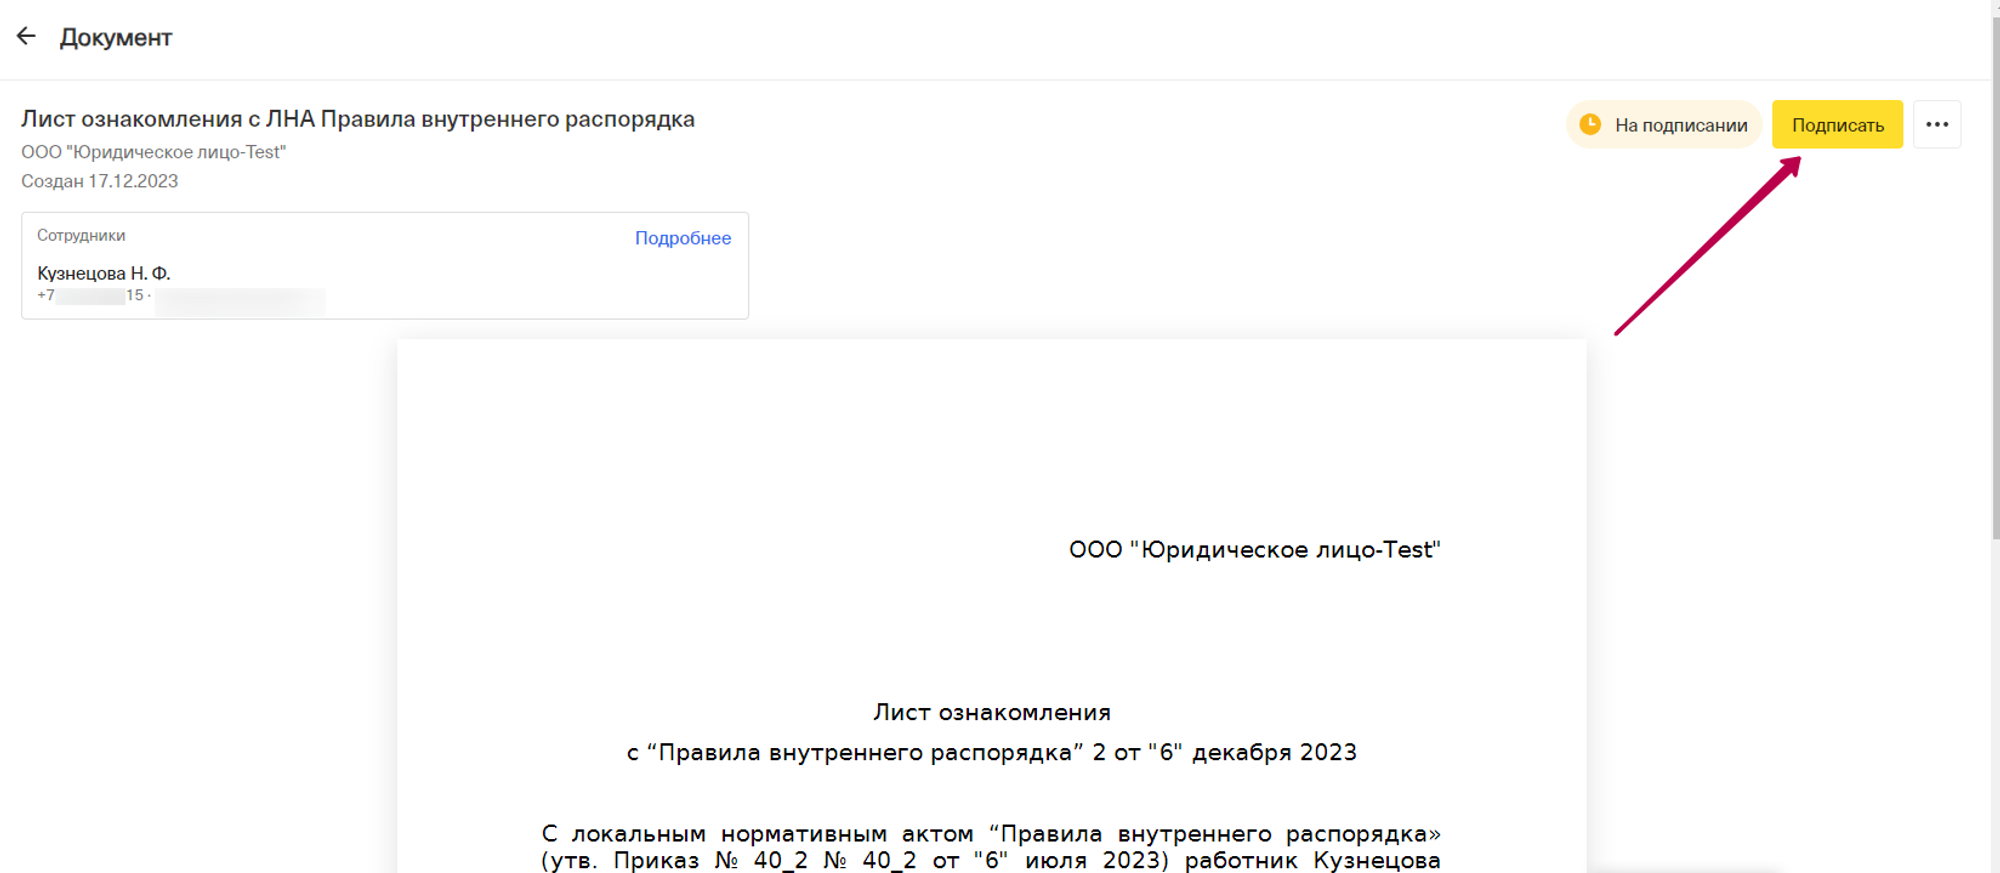The width and height of the screenshot is (2000, 873).
Task: Click the employee's masked phone number
Action: coord(91,296)
